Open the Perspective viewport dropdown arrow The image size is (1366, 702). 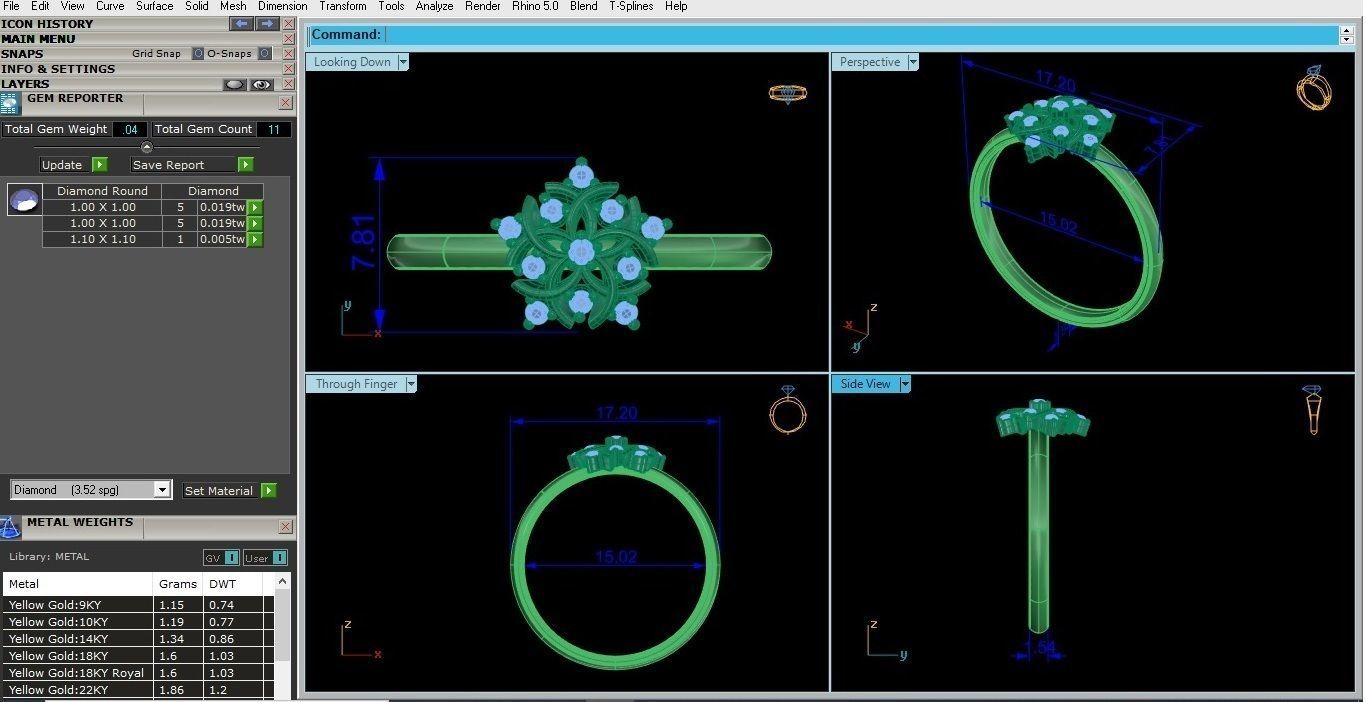point(913,62)
